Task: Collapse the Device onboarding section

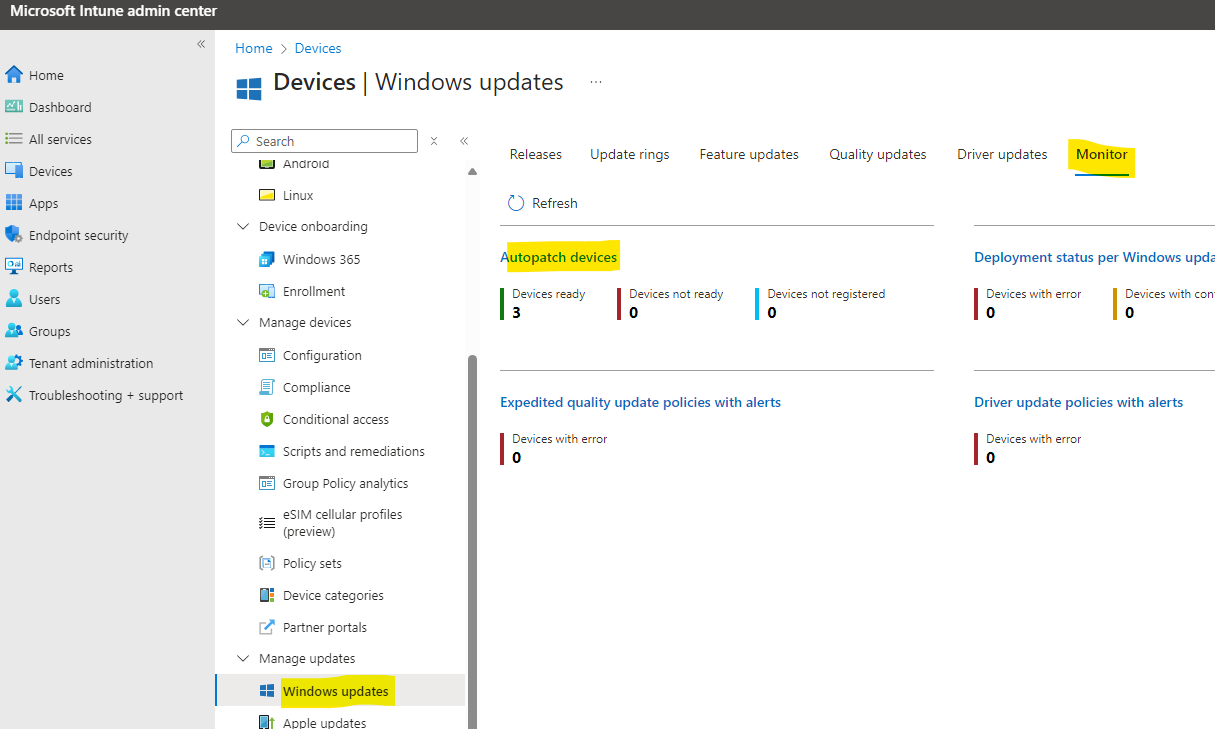Action: 243,227
